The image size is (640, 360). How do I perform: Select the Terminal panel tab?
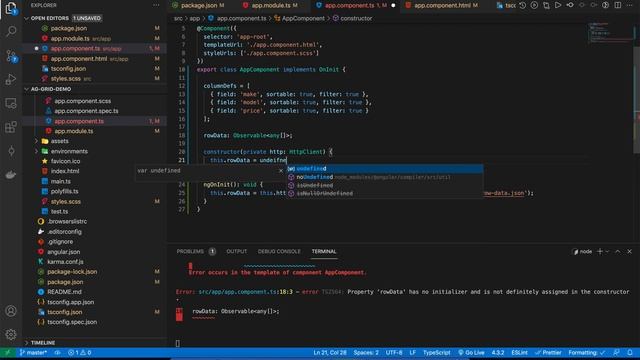324,251
